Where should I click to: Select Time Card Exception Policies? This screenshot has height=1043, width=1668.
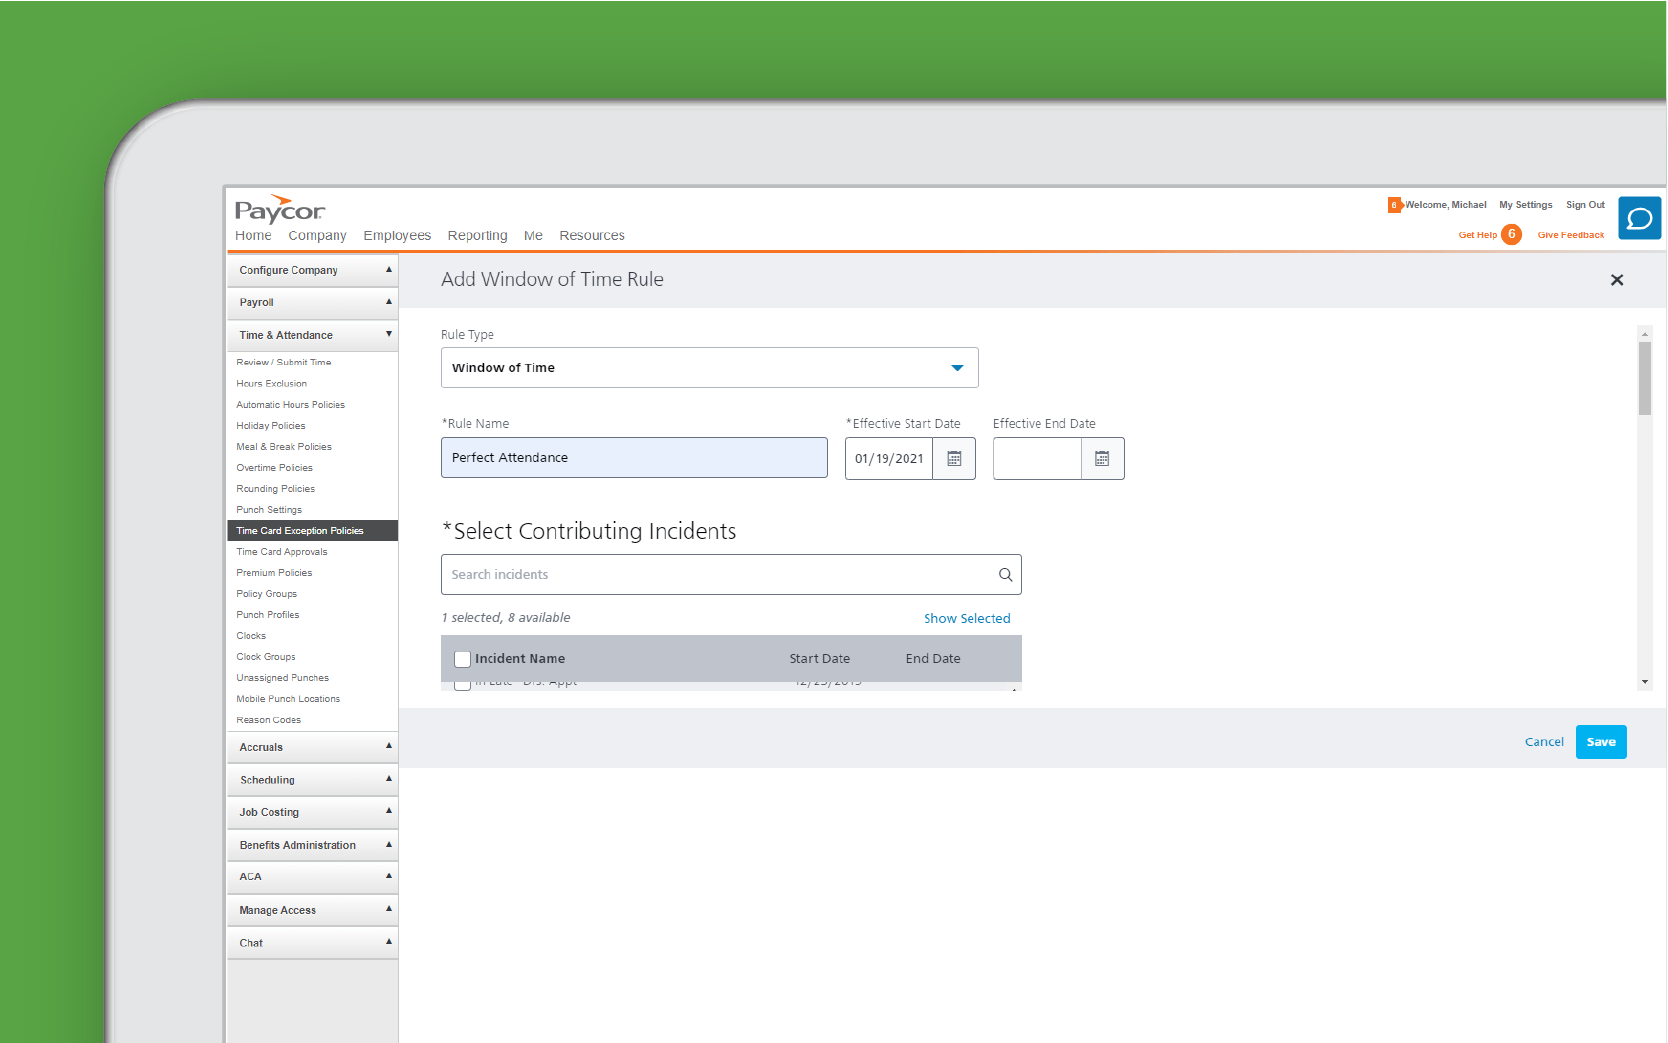point(312,531)
